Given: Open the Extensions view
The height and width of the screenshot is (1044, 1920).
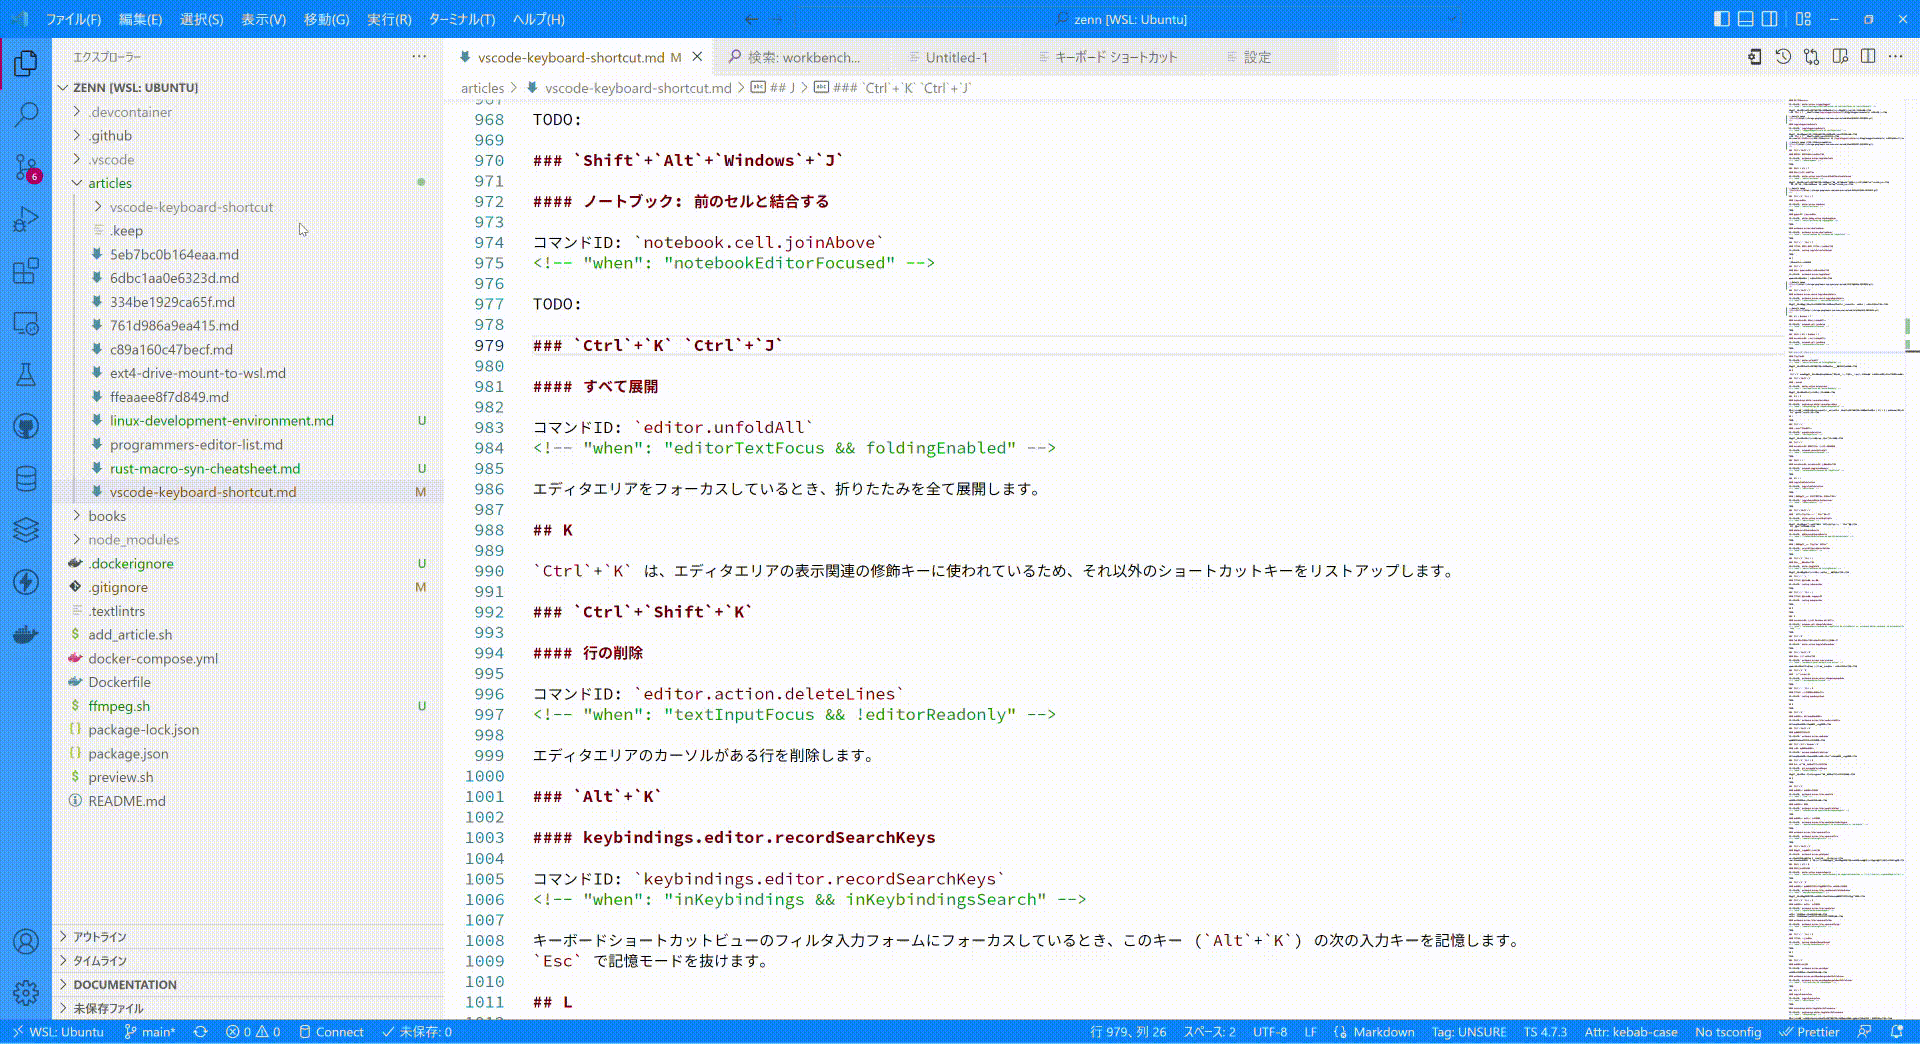Looking at the screenshot, I should [x=26, y=271].
